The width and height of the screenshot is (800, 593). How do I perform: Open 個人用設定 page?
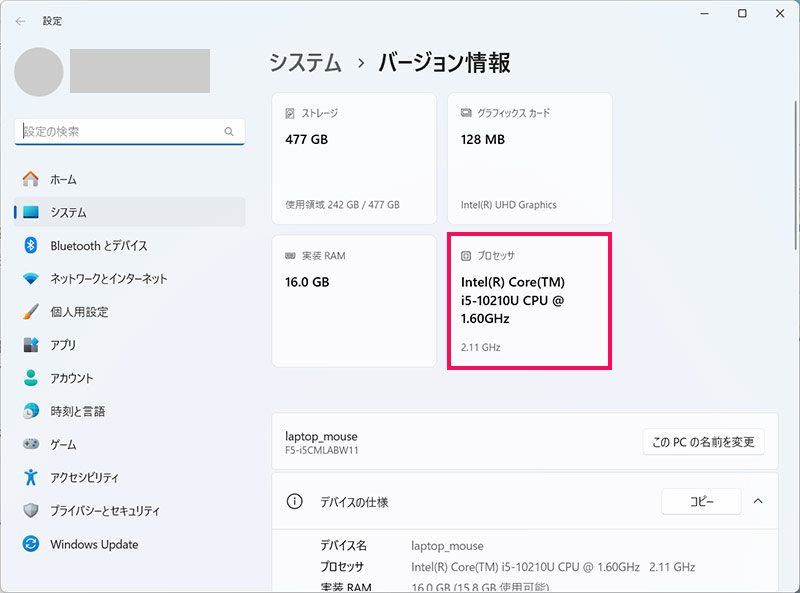[130, 312]
